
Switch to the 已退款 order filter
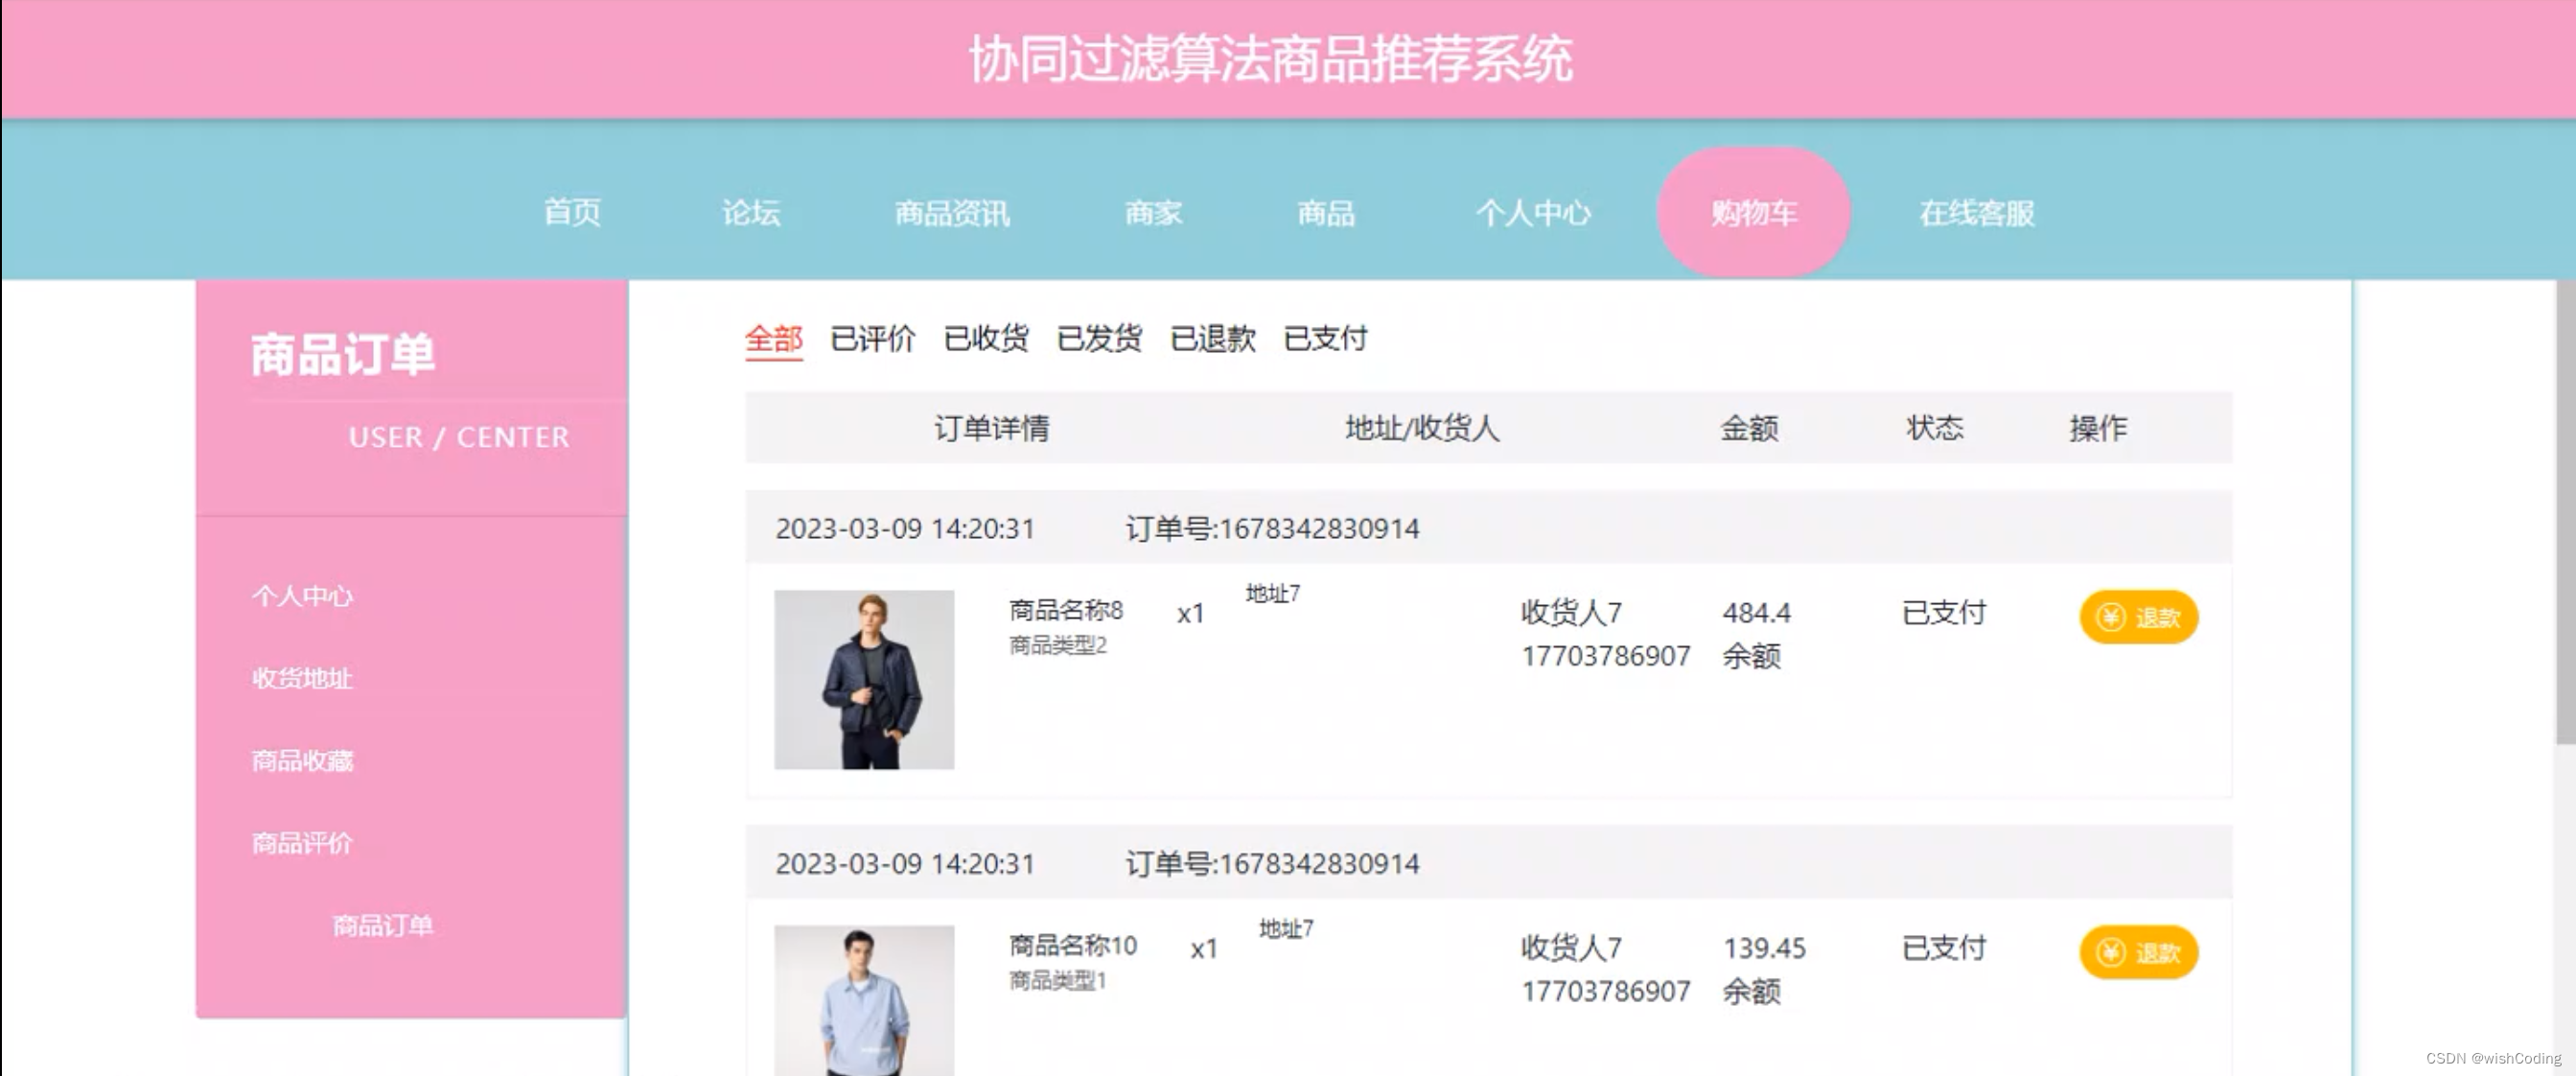pos(1214,339)
